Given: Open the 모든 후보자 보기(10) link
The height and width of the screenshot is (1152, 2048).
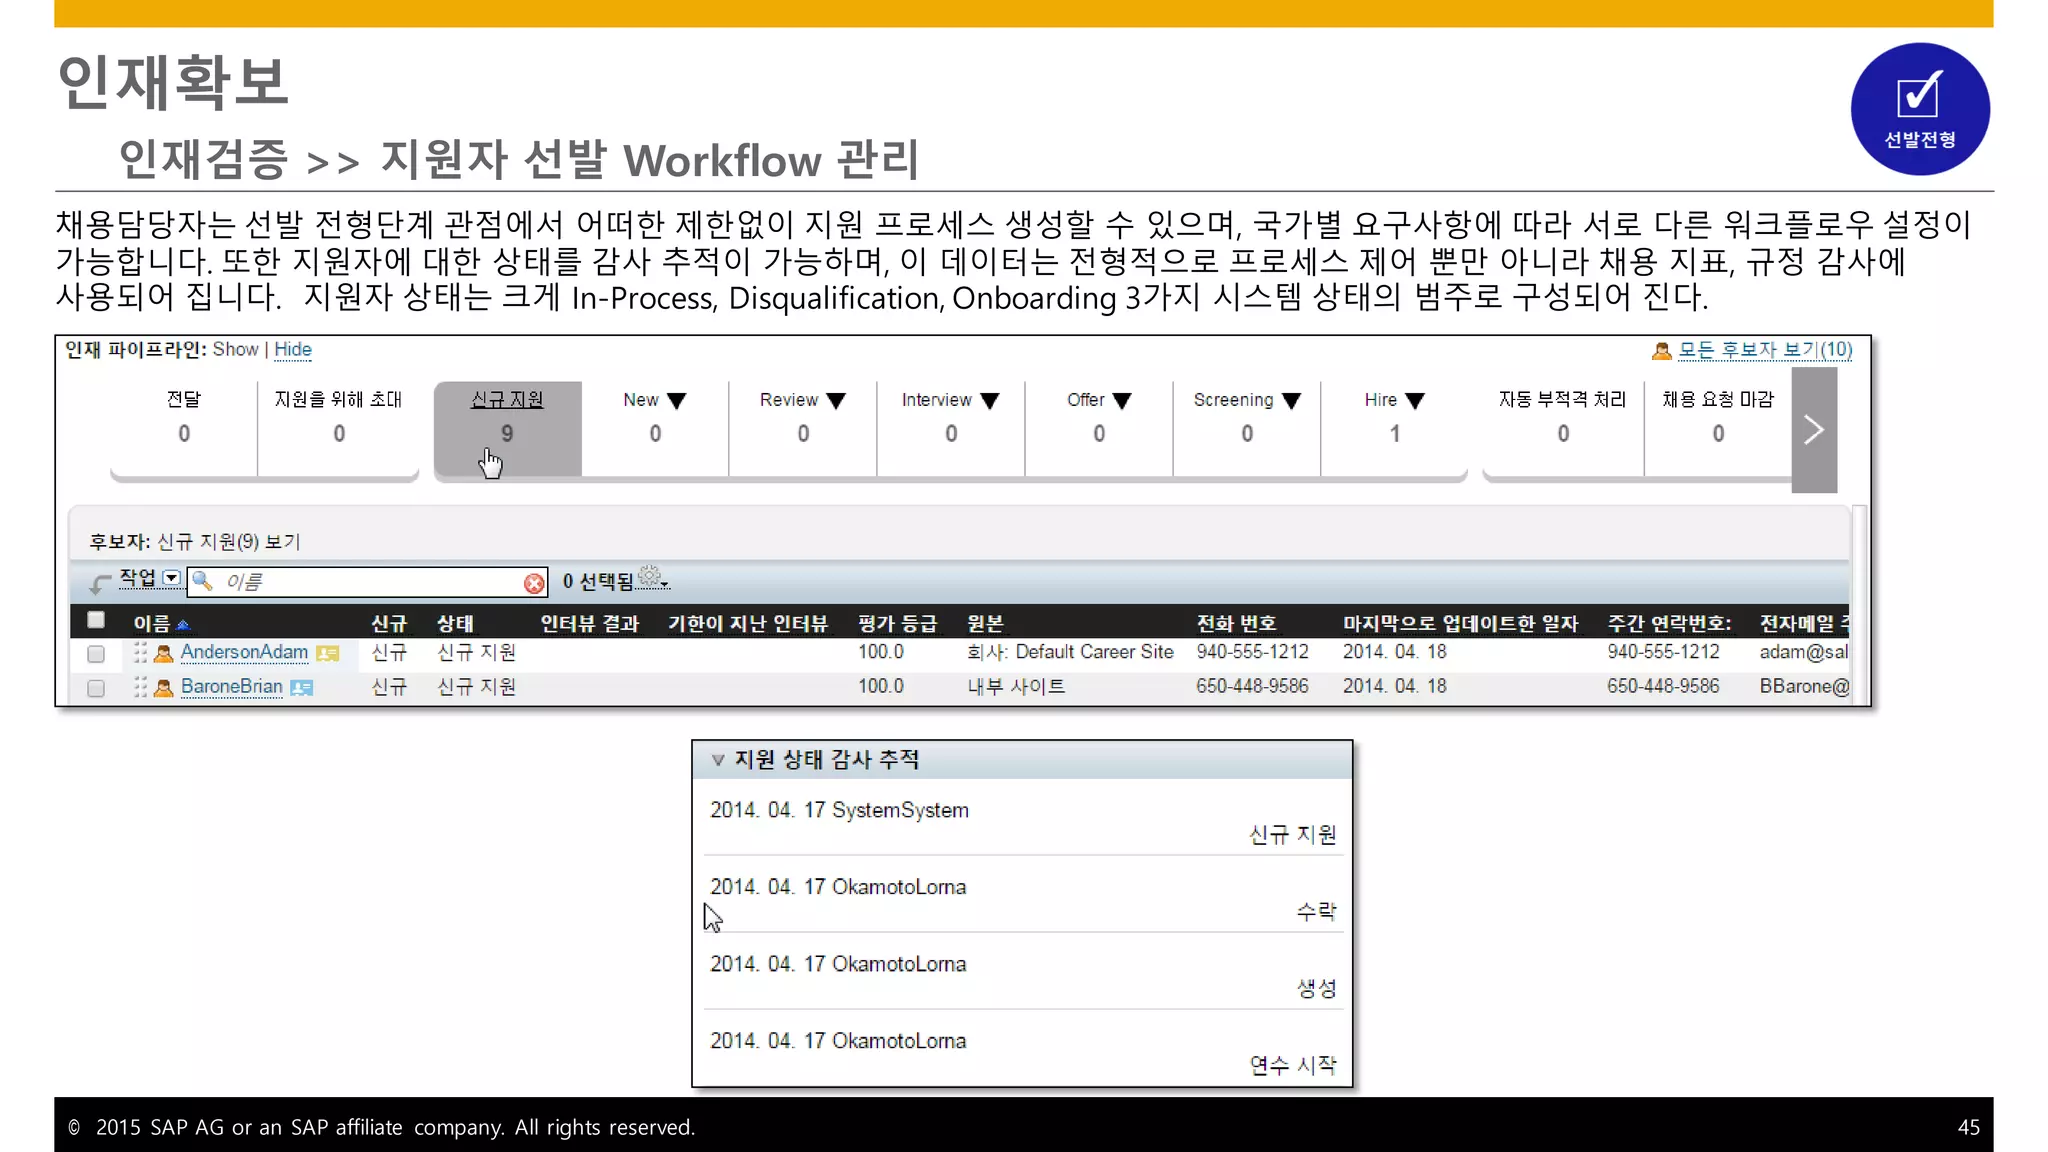Looking at the screenshot, I should click(1765, 350).
